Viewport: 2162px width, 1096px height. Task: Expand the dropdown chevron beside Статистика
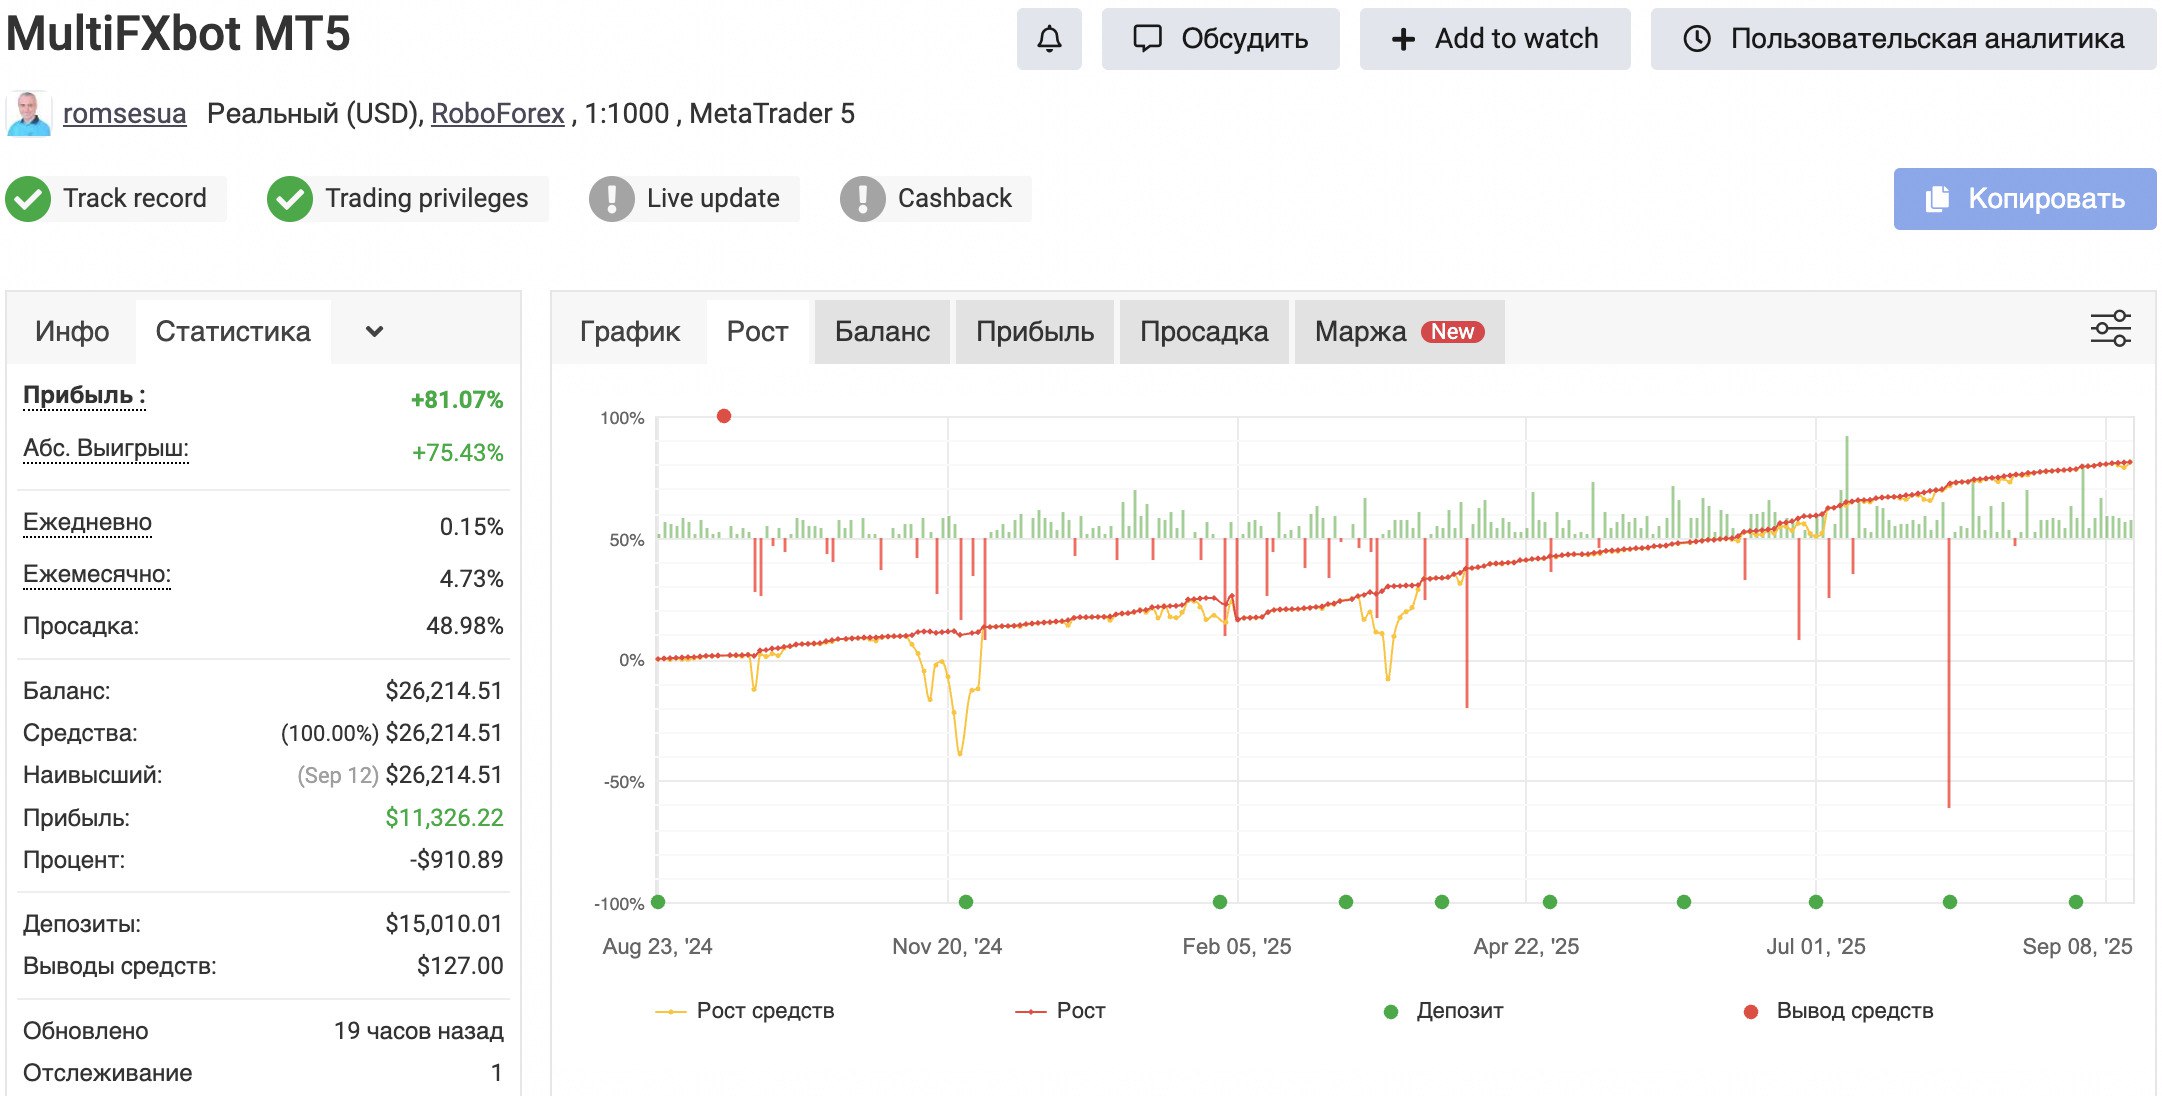pos(374,332)
